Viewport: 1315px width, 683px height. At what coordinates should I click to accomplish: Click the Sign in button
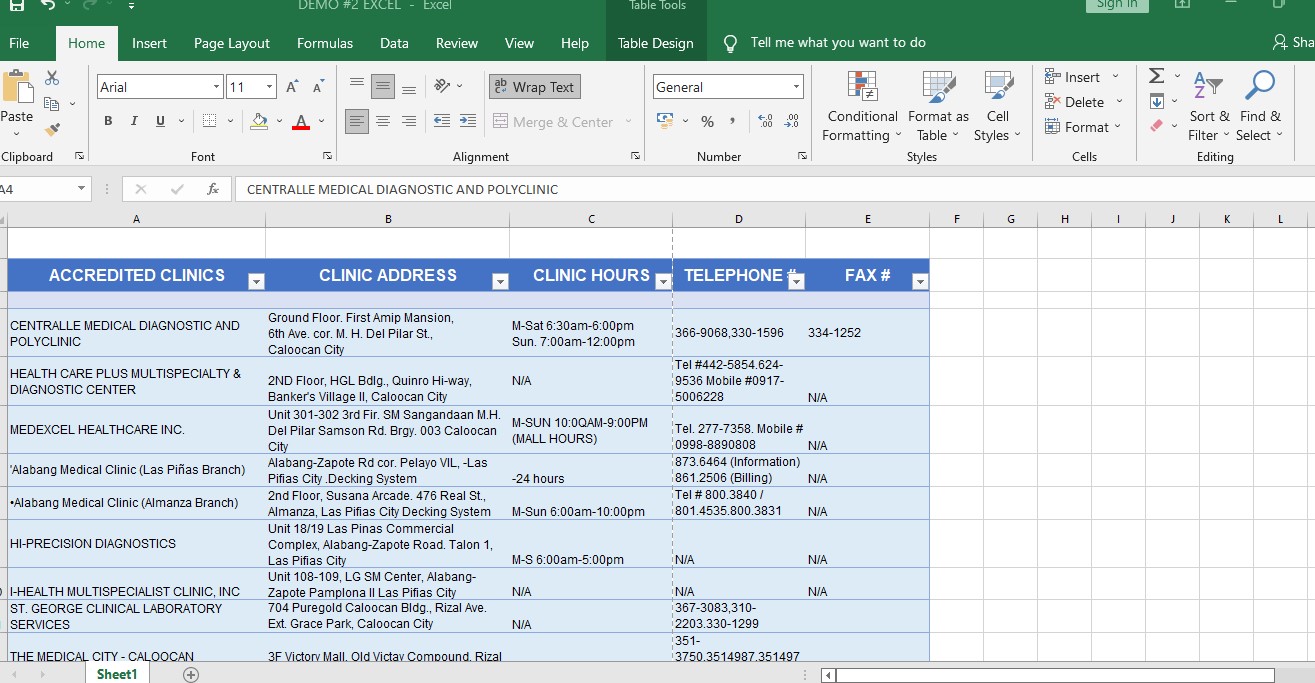(1117, 5)
